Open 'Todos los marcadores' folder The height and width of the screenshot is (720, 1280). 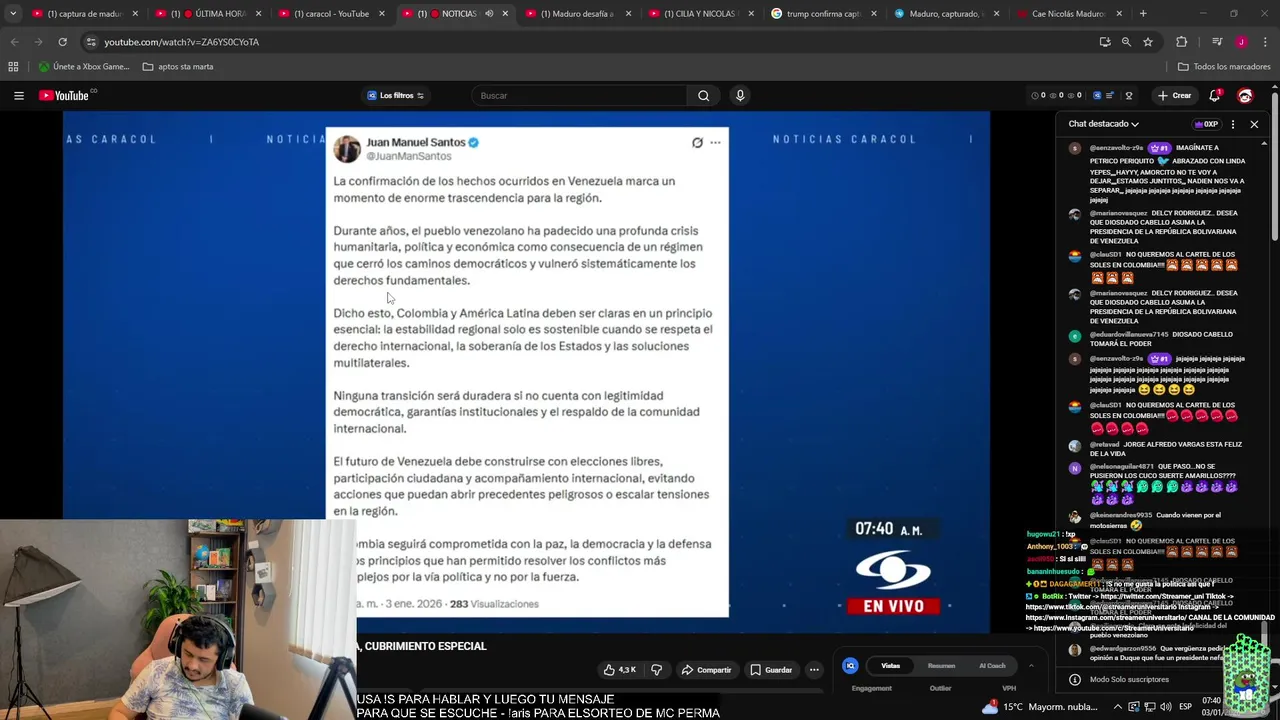point(1224,67)
